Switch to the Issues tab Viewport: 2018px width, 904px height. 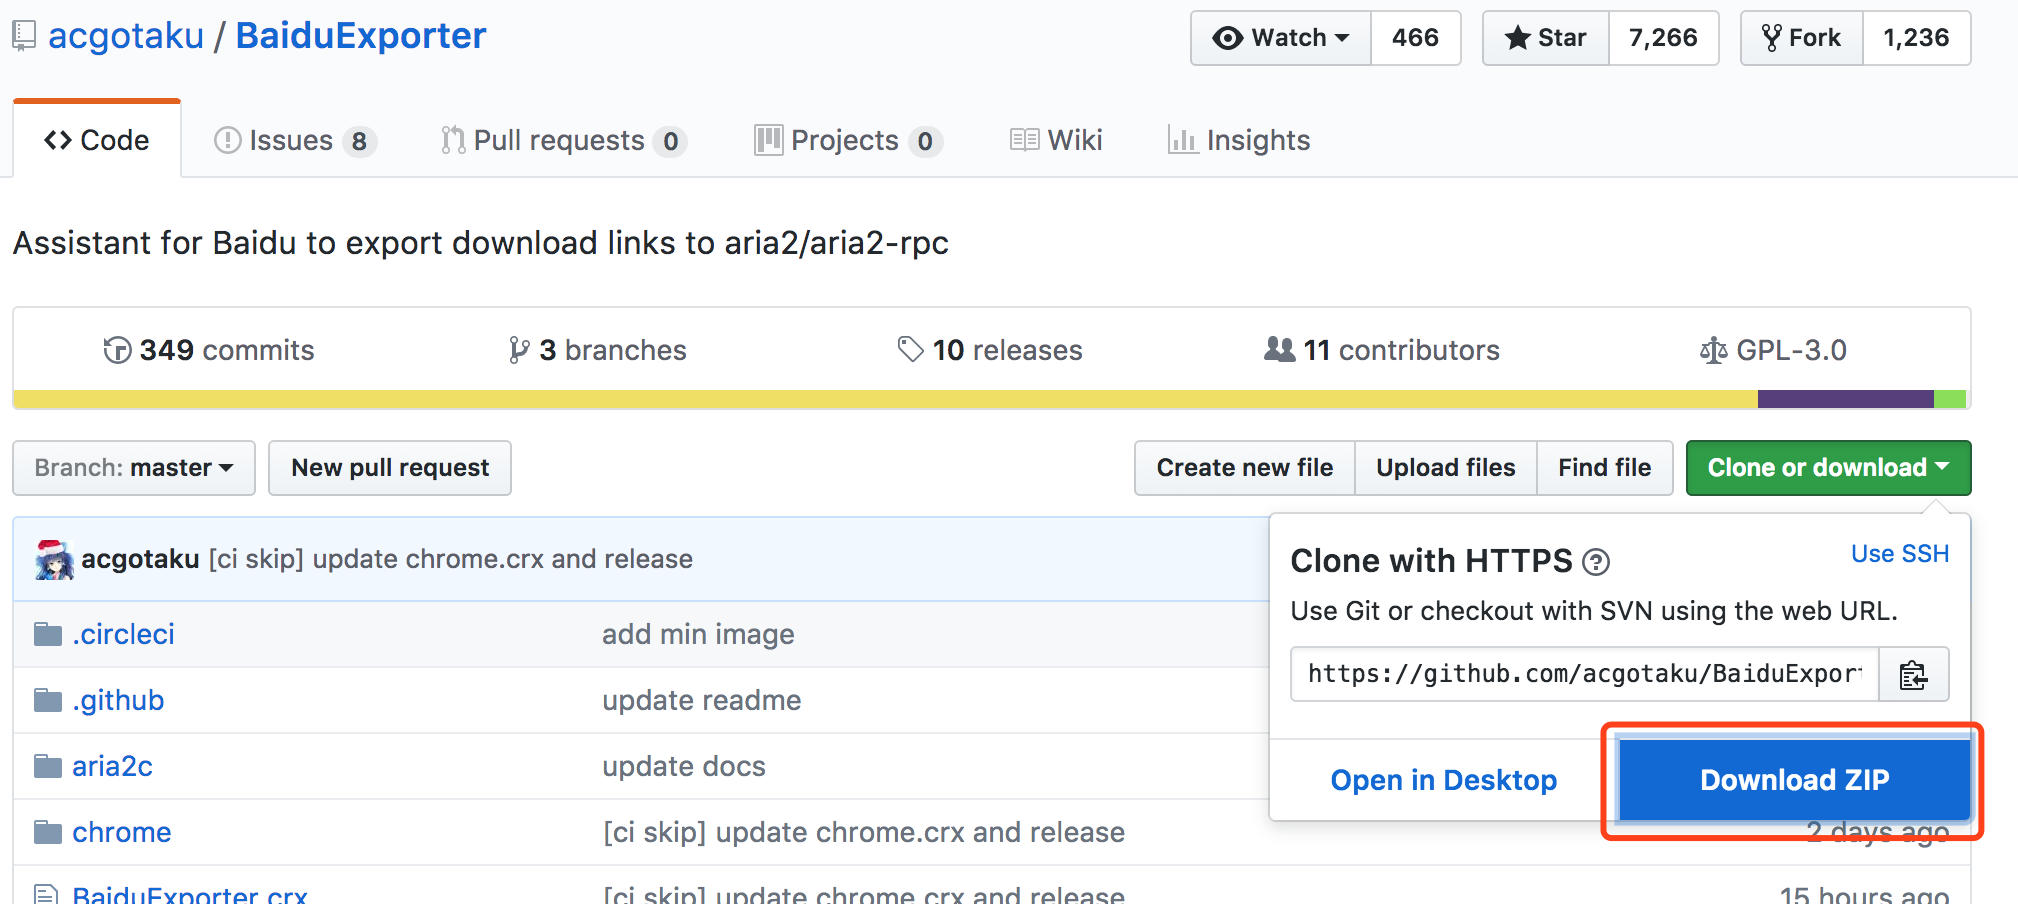[x=292, y=141]
